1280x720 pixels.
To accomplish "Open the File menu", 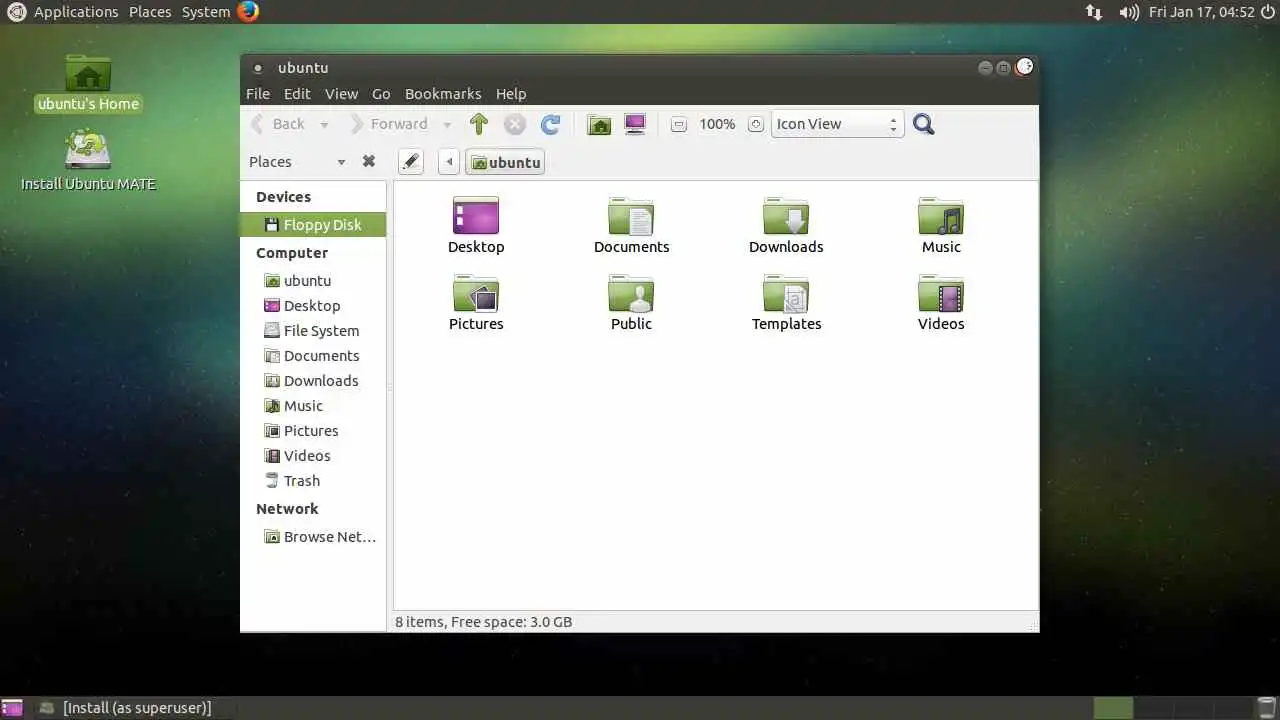I will point(258,94).
